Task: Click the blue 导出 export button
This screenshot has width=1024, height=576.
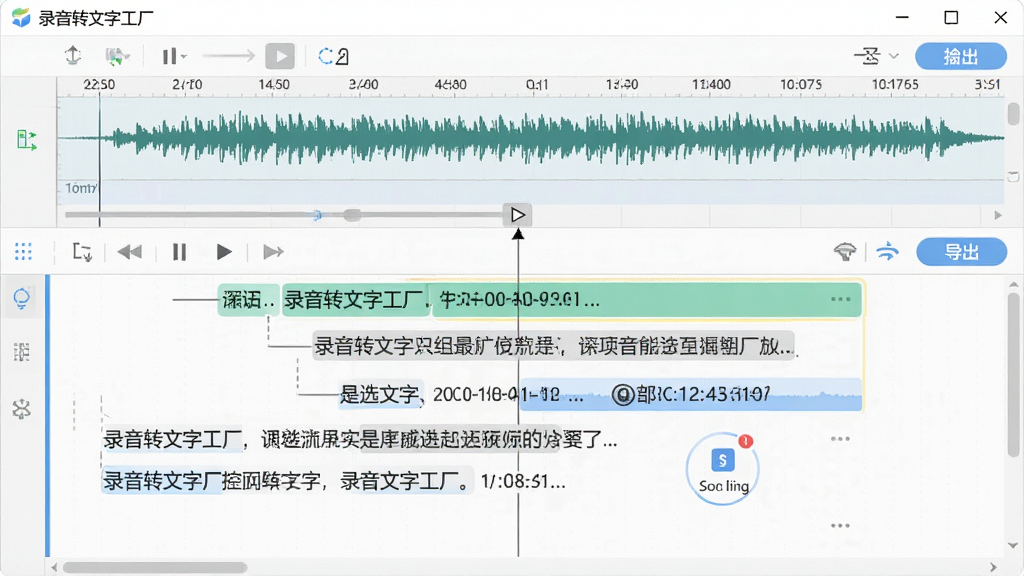Action: coord(961,252)
